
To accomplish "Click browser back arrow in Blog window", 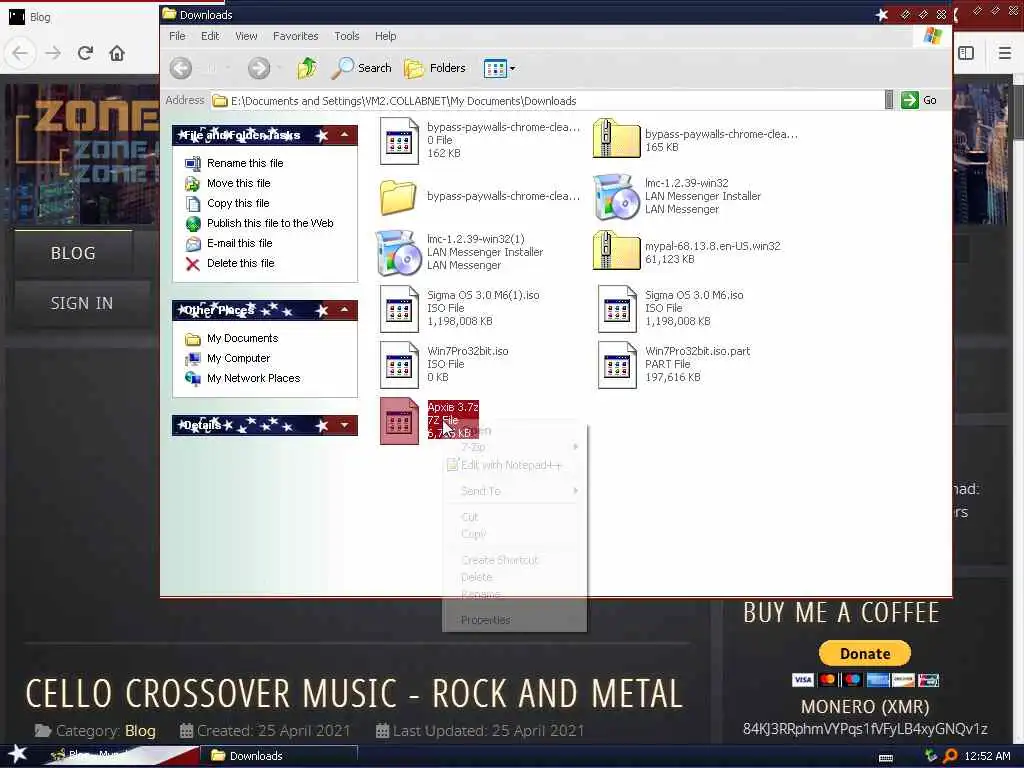I will pos(20,53).
